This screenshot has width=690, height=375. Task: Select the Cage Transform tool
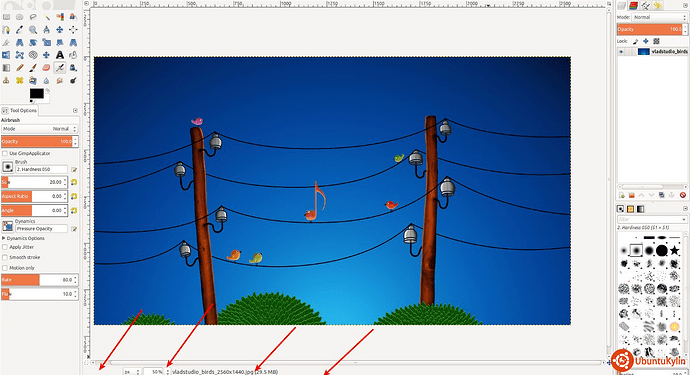(20, 55)
